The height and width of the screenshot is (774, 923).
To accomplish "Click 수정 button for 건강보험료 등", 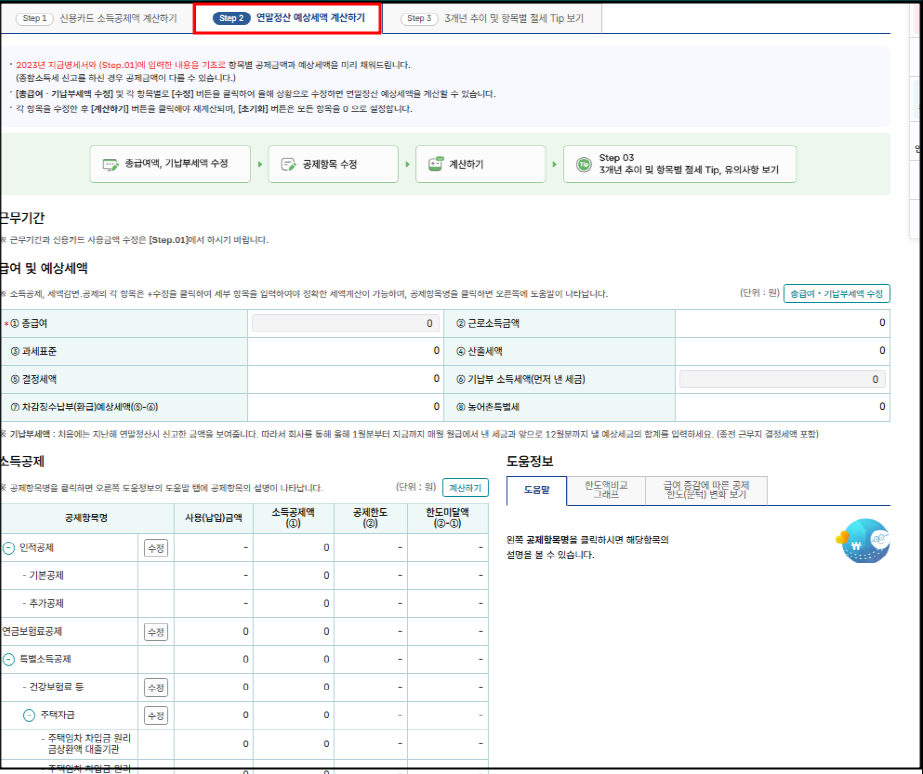I will (x=156, y=687).
